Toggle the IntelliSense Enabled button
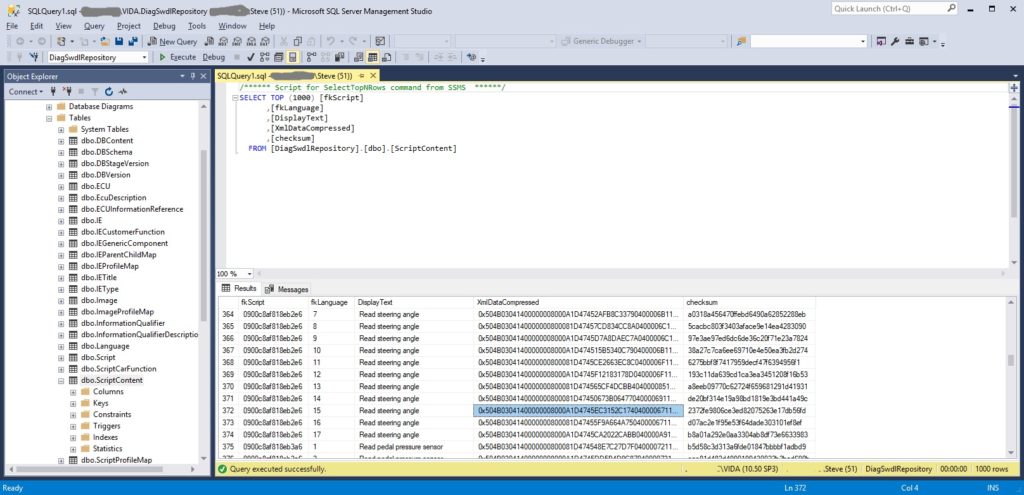1024x495 pixels. point(293,57)
